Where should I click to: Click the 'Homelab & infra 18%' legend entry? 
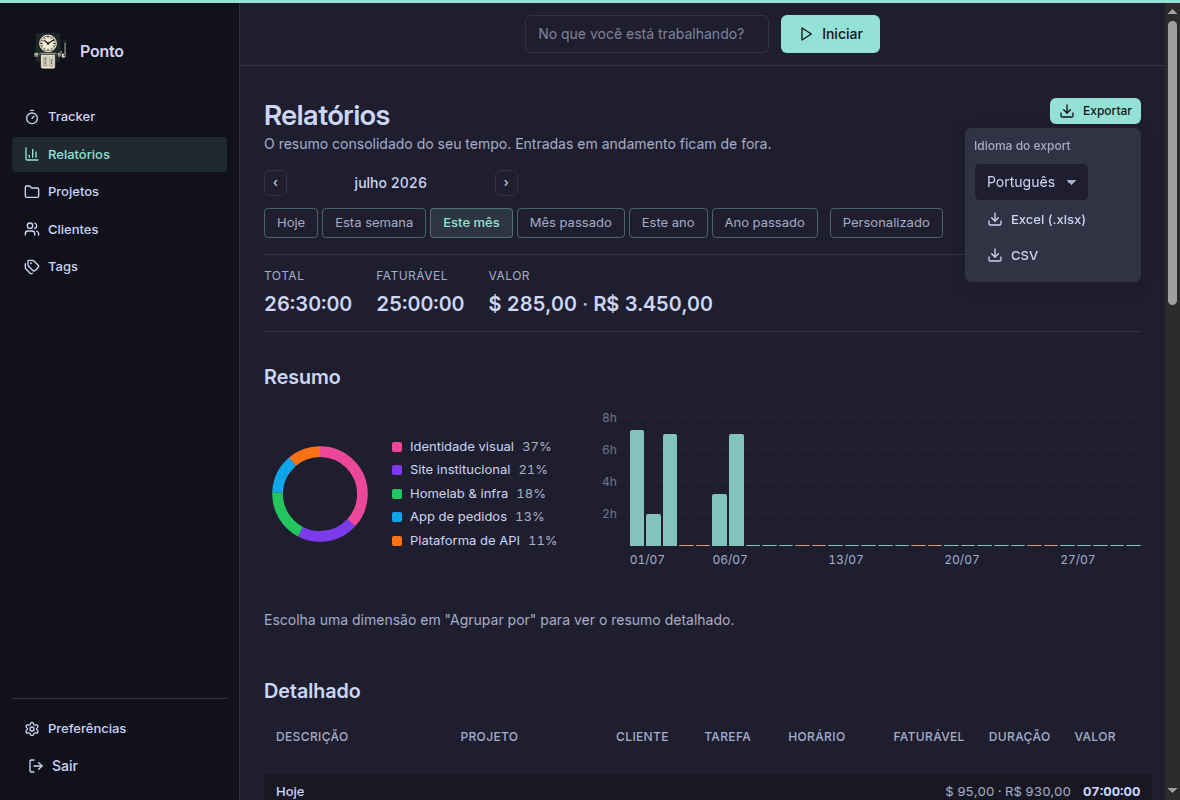469,494
